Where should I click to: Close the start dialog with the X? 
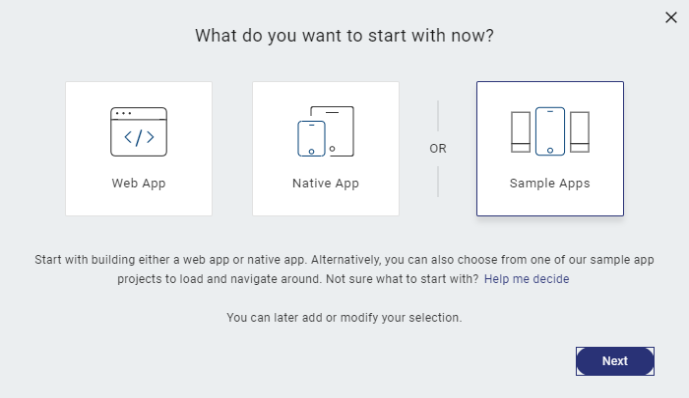pos(671,18)
